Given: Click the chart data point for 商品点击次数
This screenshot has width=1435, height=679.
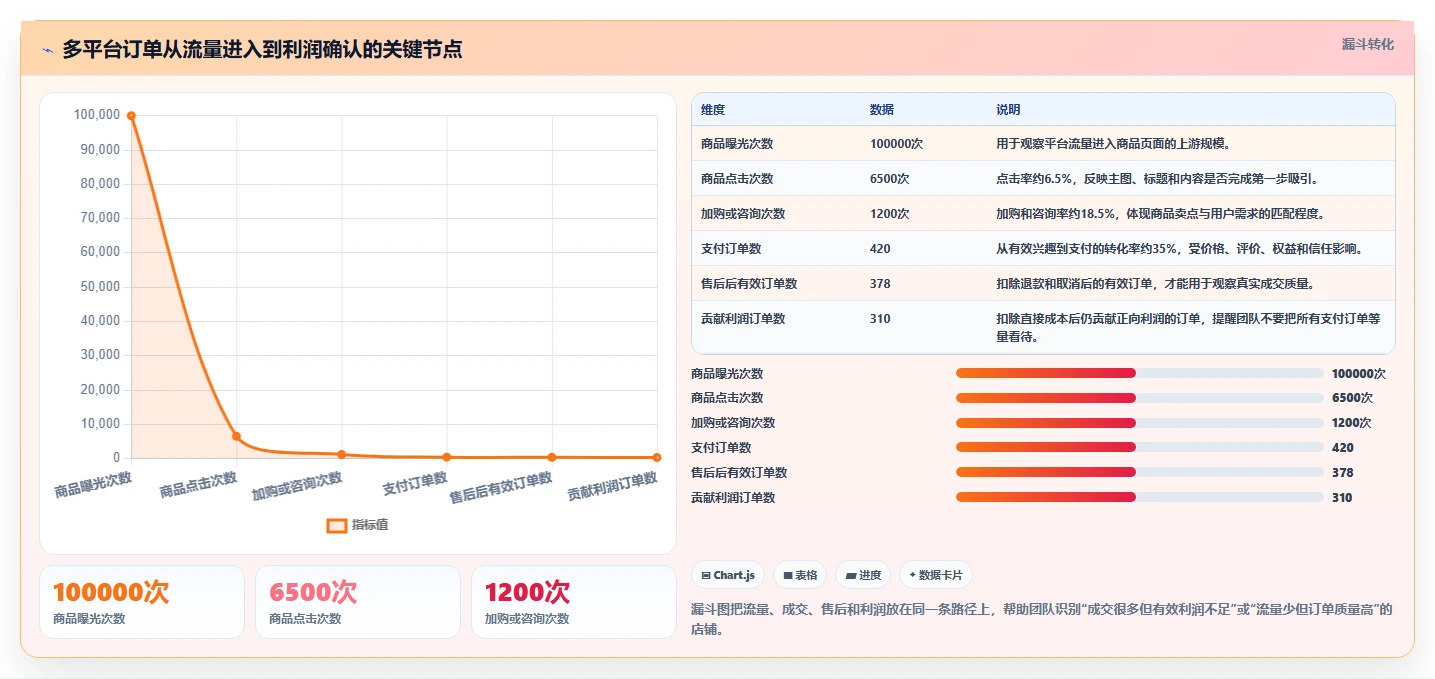Looking at the screenshot, I should tap(236, 436).
